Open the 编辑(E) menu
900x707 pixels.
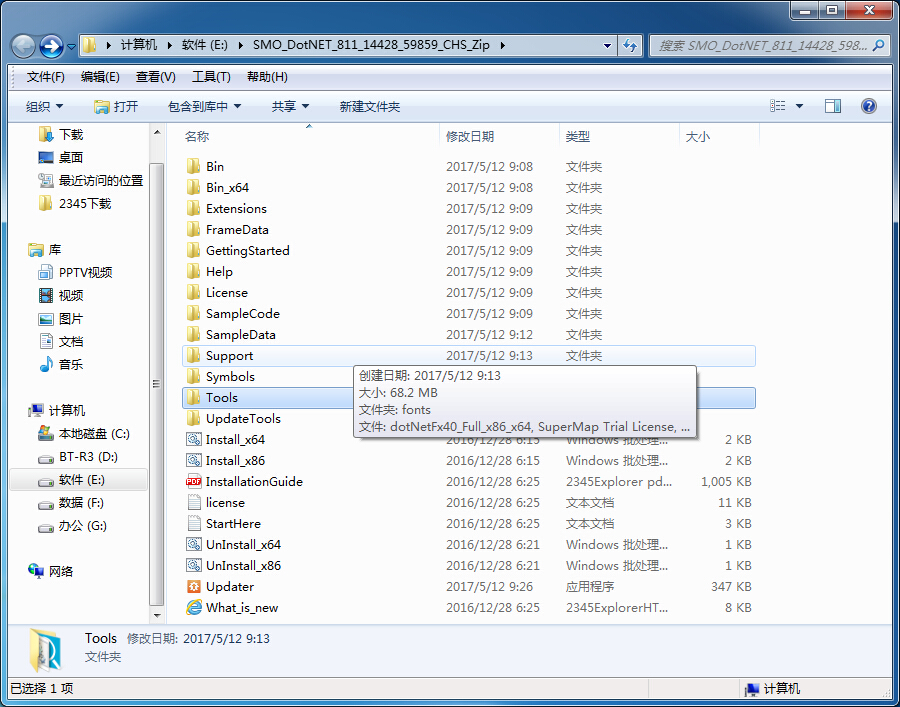click(100, 77)
